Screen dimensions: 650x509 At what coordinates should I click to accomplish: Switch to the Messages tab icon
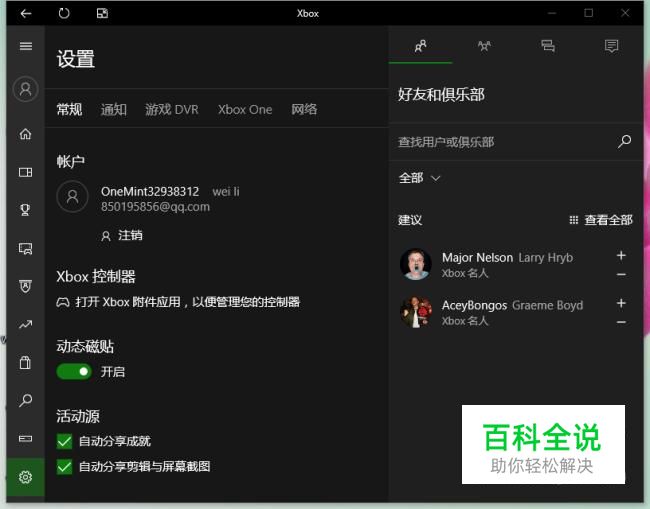coord(548,46)
